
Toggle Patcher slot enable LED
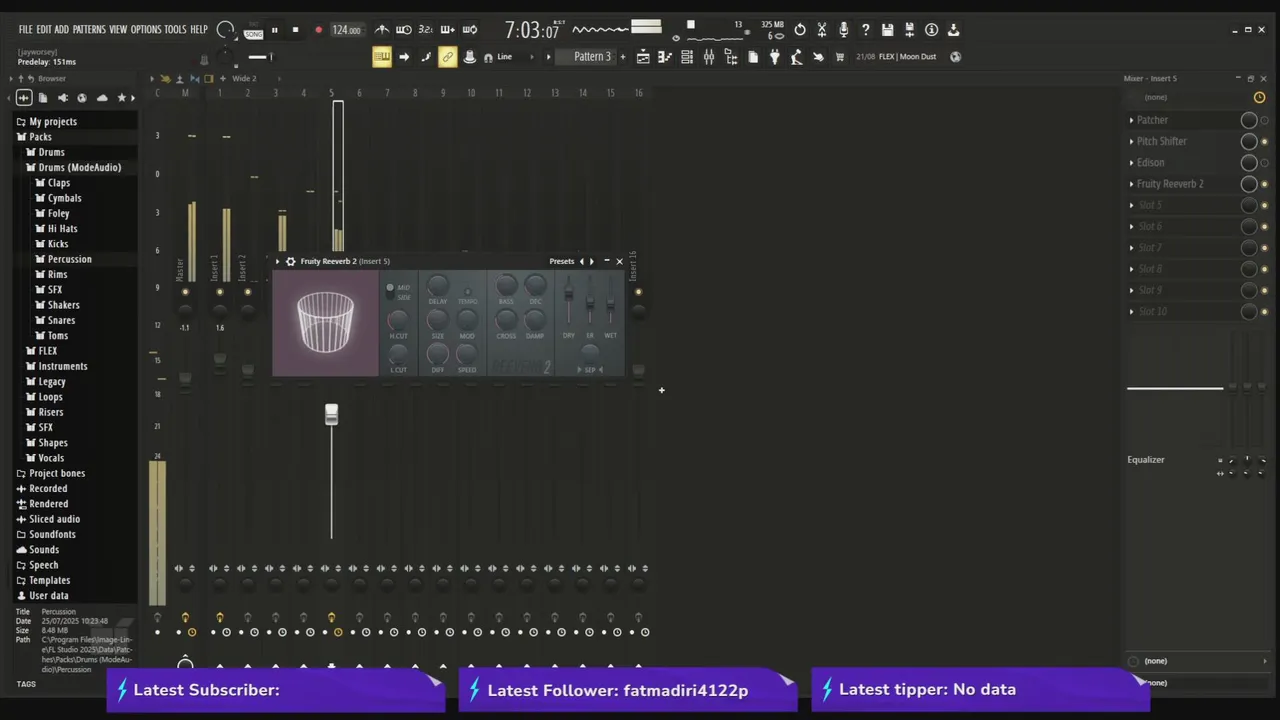[x=1264, y=120]
